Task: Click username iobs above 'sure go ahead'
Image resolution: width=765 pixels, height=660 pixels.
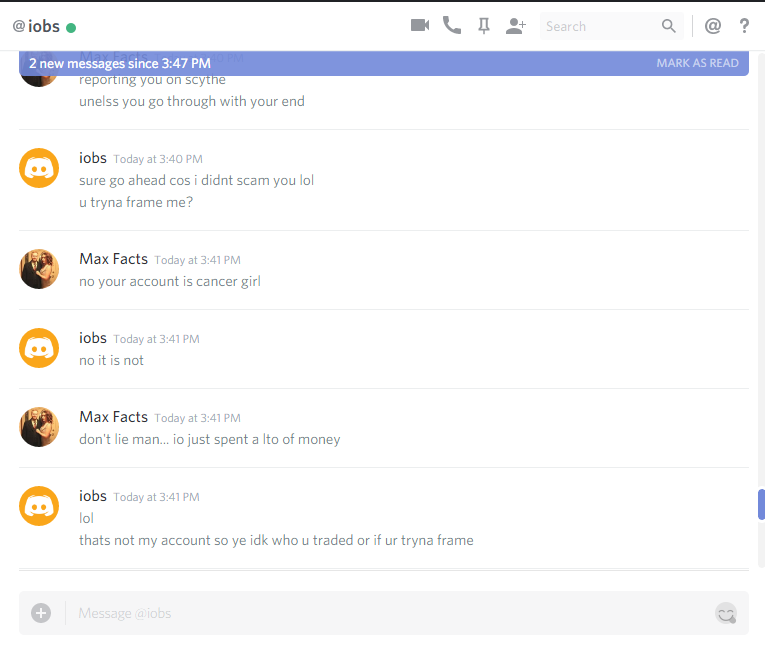Action: tap(93, 158)
